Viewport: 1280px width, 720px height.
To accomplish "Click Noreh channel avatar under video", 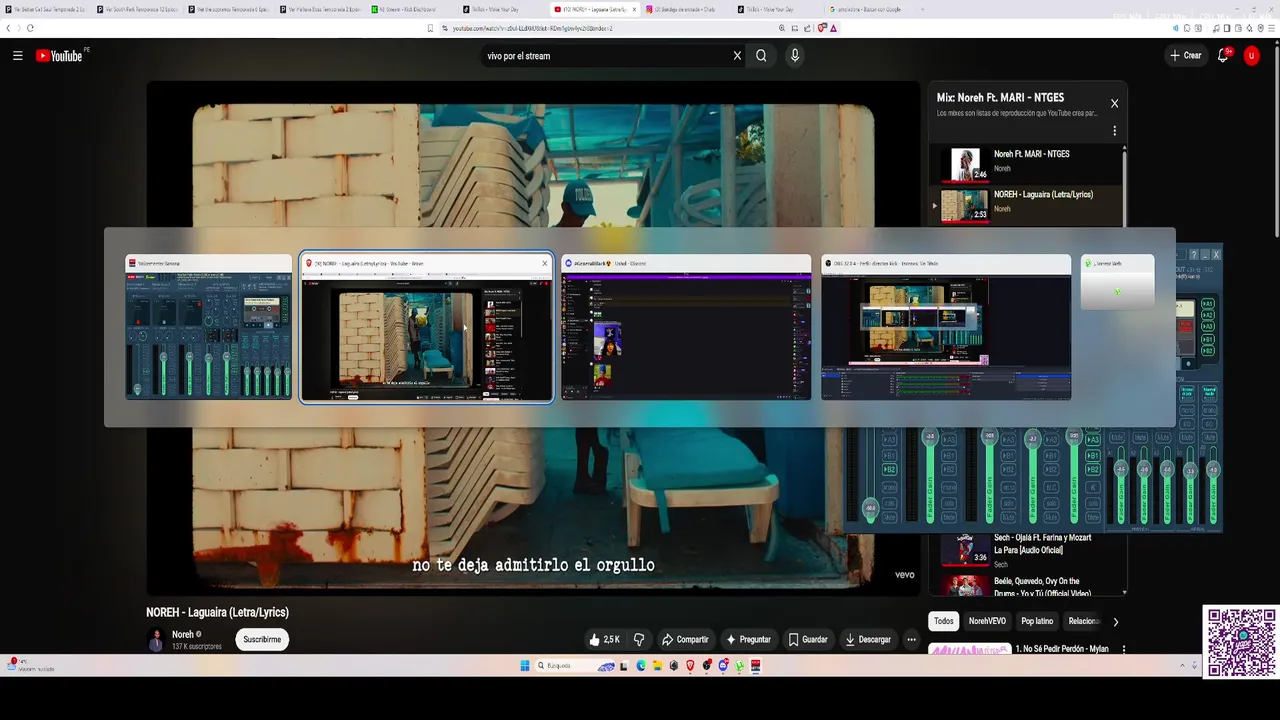I will coord(156,639).
